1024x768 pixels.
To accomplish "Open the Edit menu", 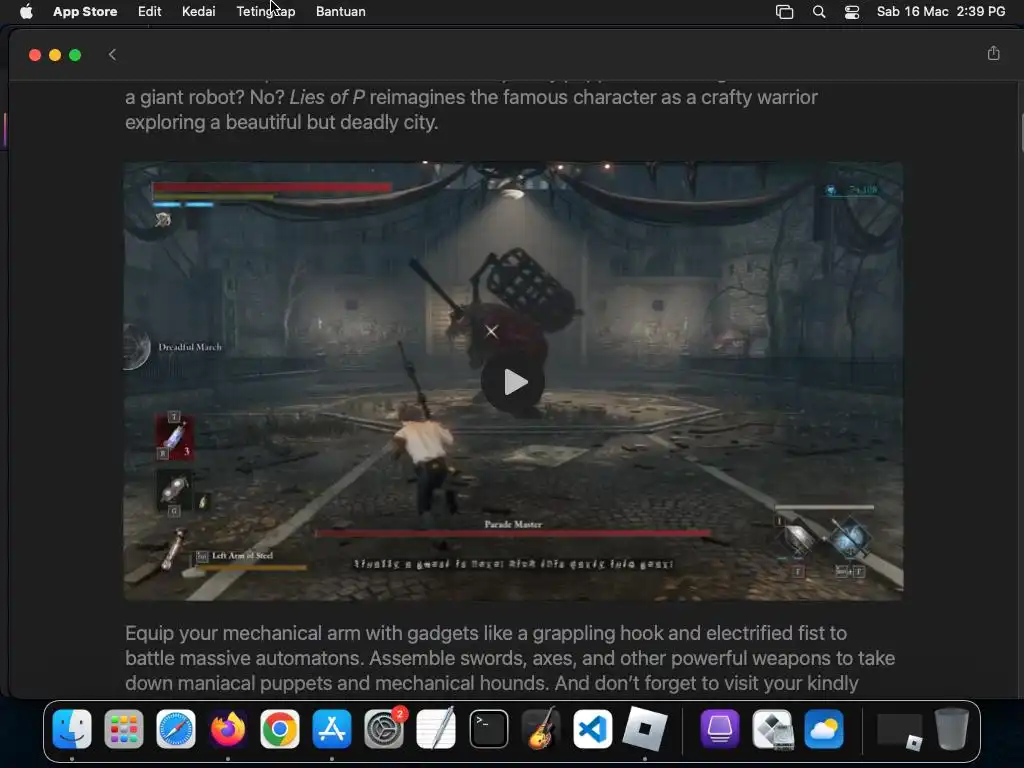I will pyautogui.click(x=150, y=12).
